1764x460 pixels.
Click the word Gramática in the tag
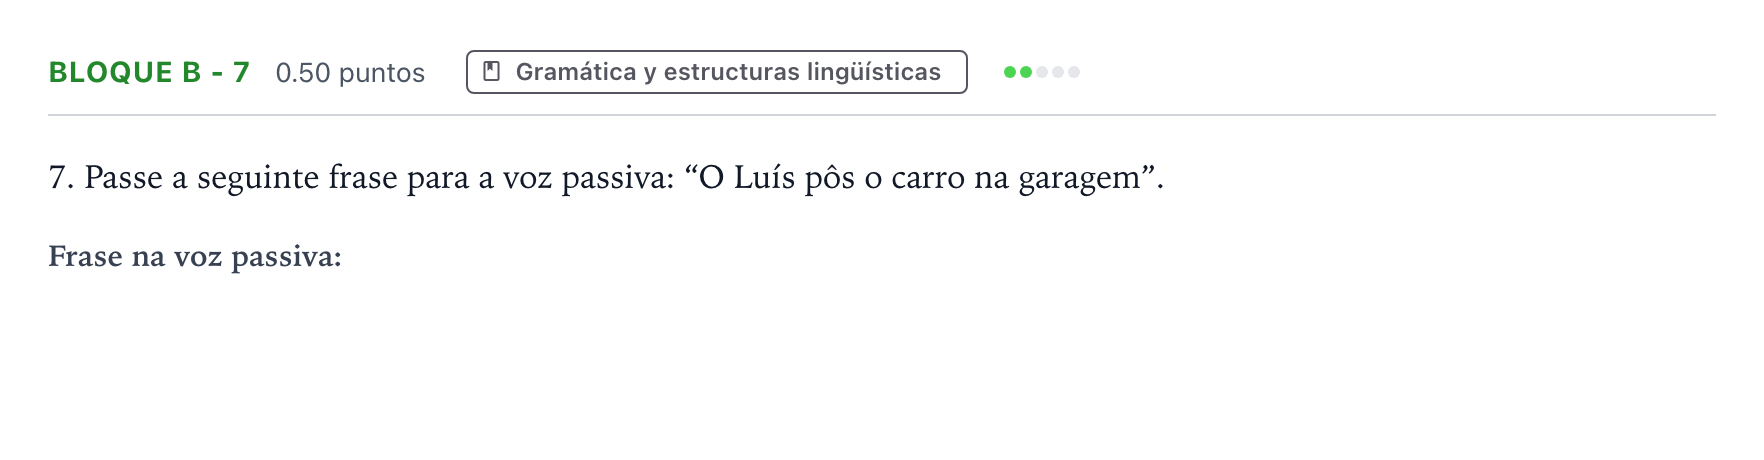click(576, 72)
